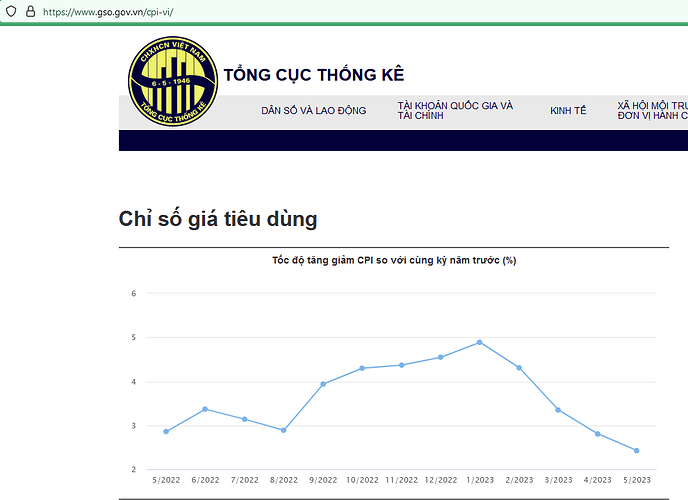This screenshot has width=688, height=500.
Task: Click the 12/2022 x-axis label
Action: click(441, 480)
